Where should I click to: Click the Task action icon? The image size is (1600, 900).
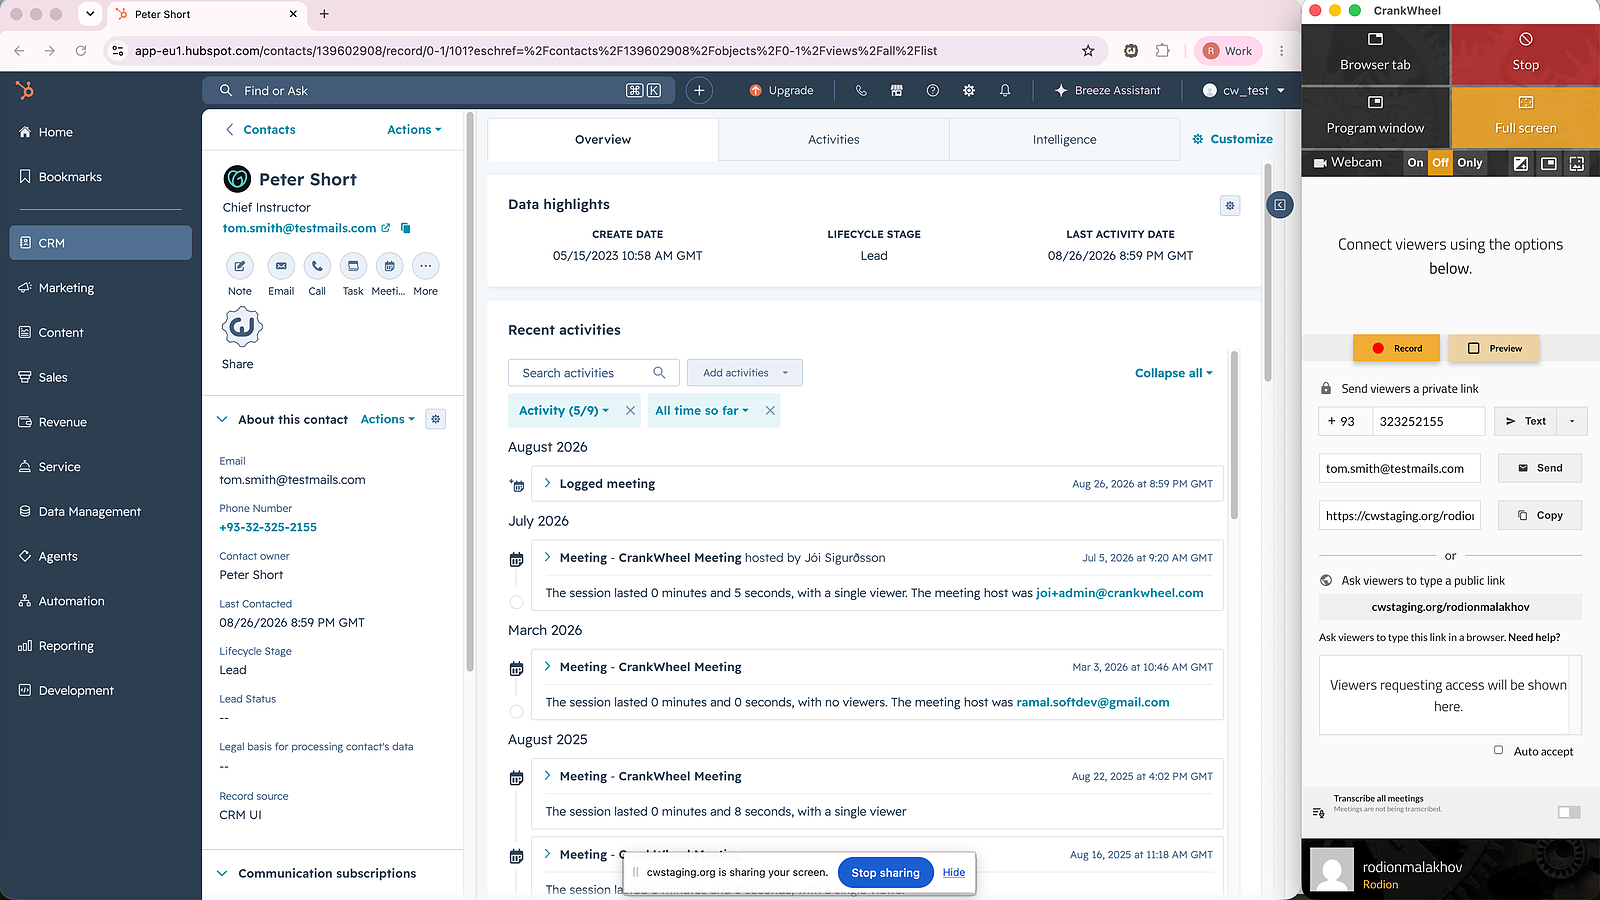point(353,266)
